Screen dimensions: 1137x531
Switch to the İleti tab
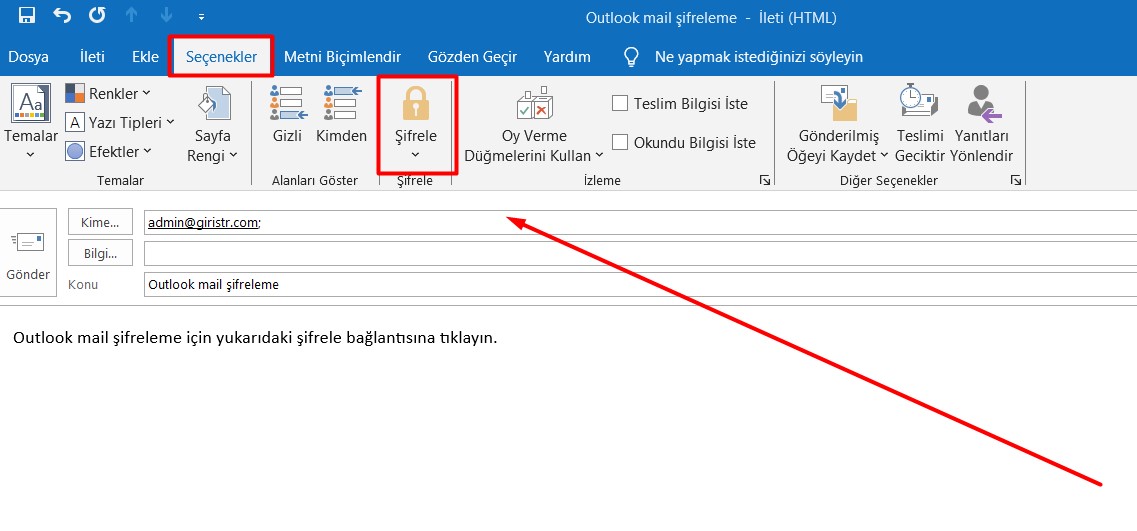point(92,57)
